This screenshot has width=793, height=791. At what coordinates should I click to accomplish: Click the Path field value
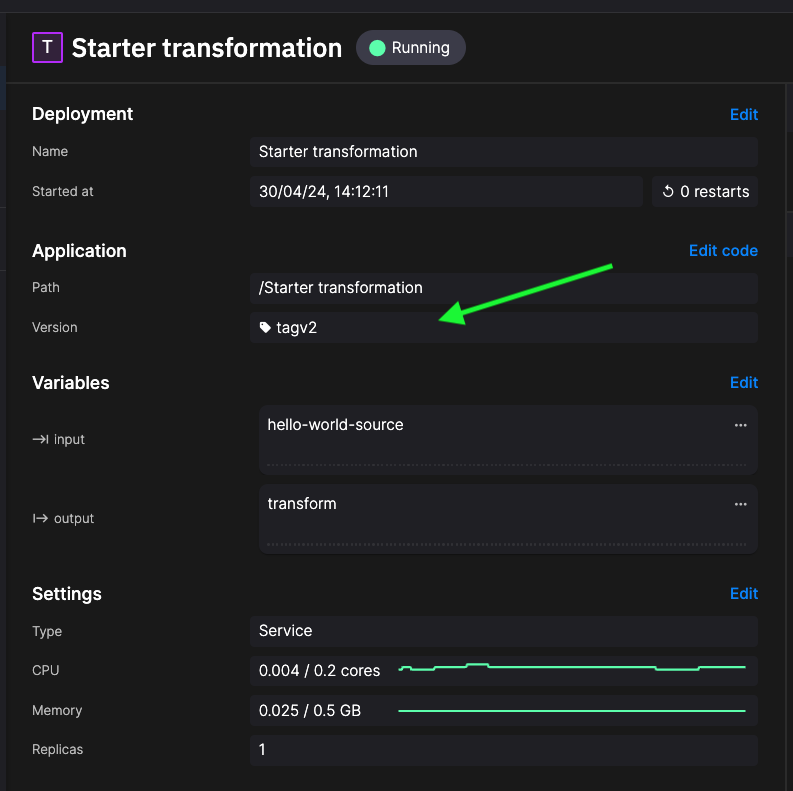(x=503, y=288)
